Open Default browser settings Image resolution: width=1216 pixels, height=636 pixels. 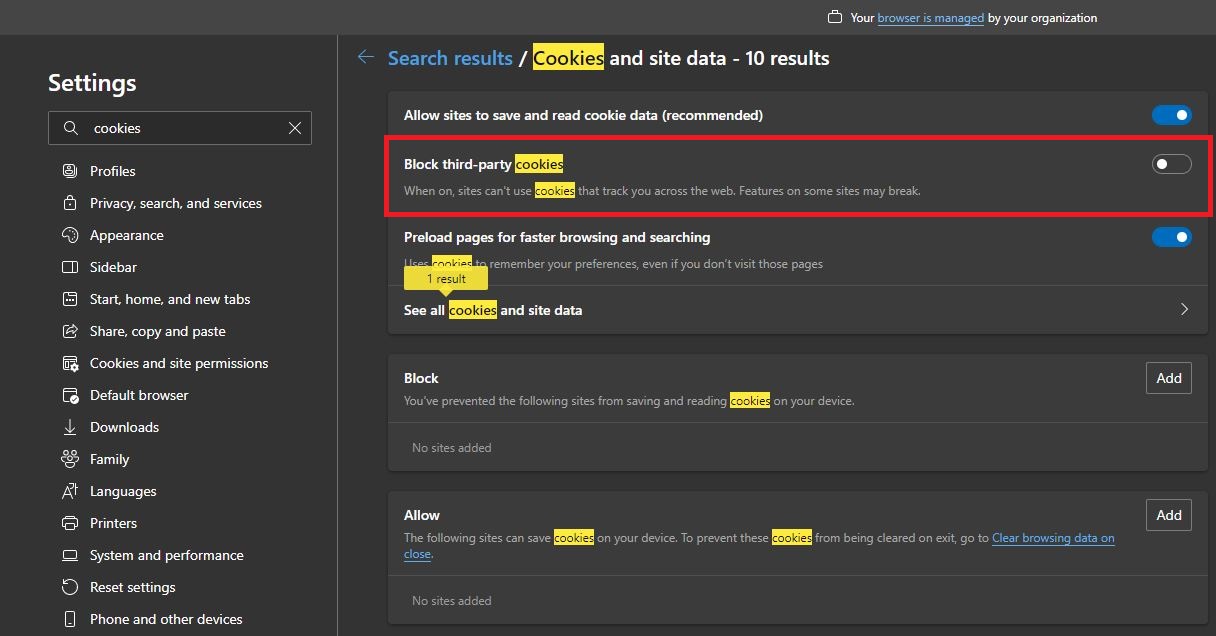[139, 395]
